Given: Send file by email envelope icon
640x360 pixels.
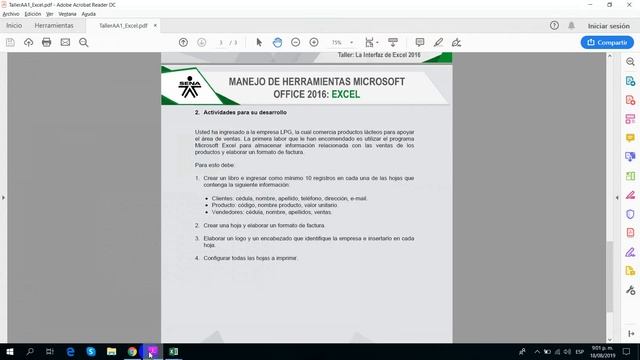Looking at the screenshot, I should coord(65,42).
